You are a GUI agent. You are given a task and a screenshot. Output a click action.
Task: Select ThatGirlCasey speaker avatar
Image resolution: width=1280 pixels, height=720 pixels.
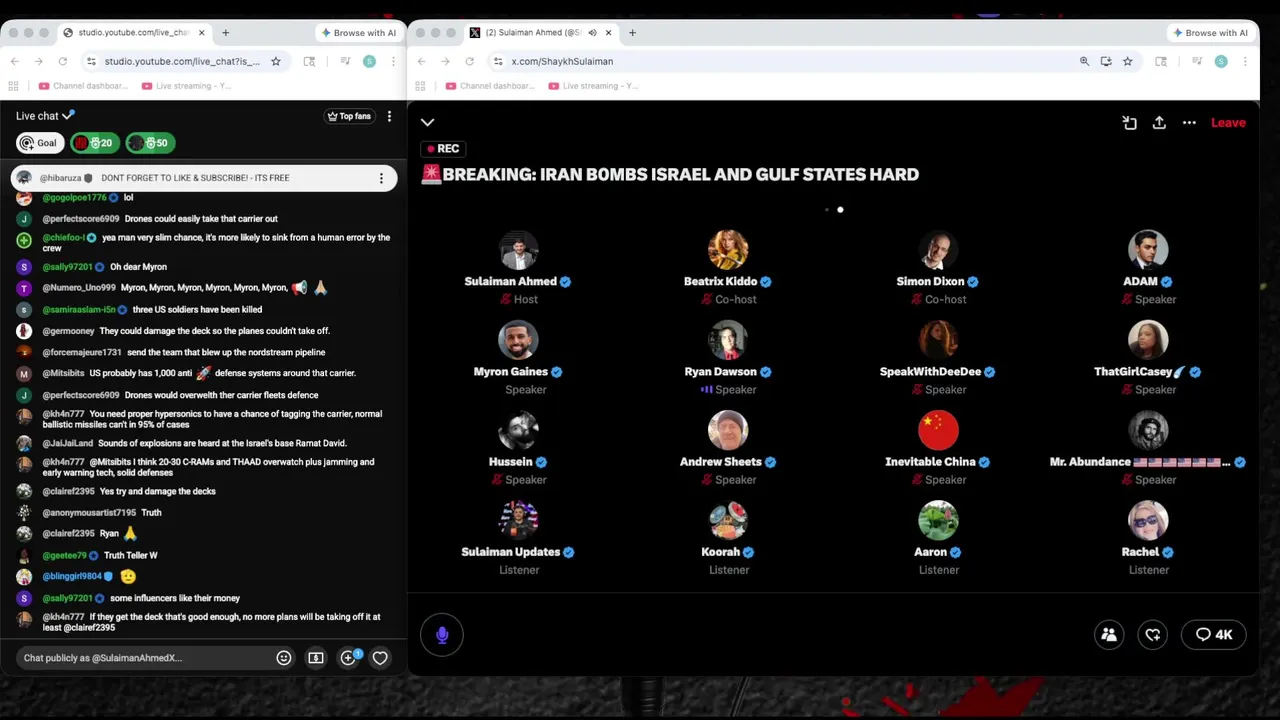point(1148,340)
